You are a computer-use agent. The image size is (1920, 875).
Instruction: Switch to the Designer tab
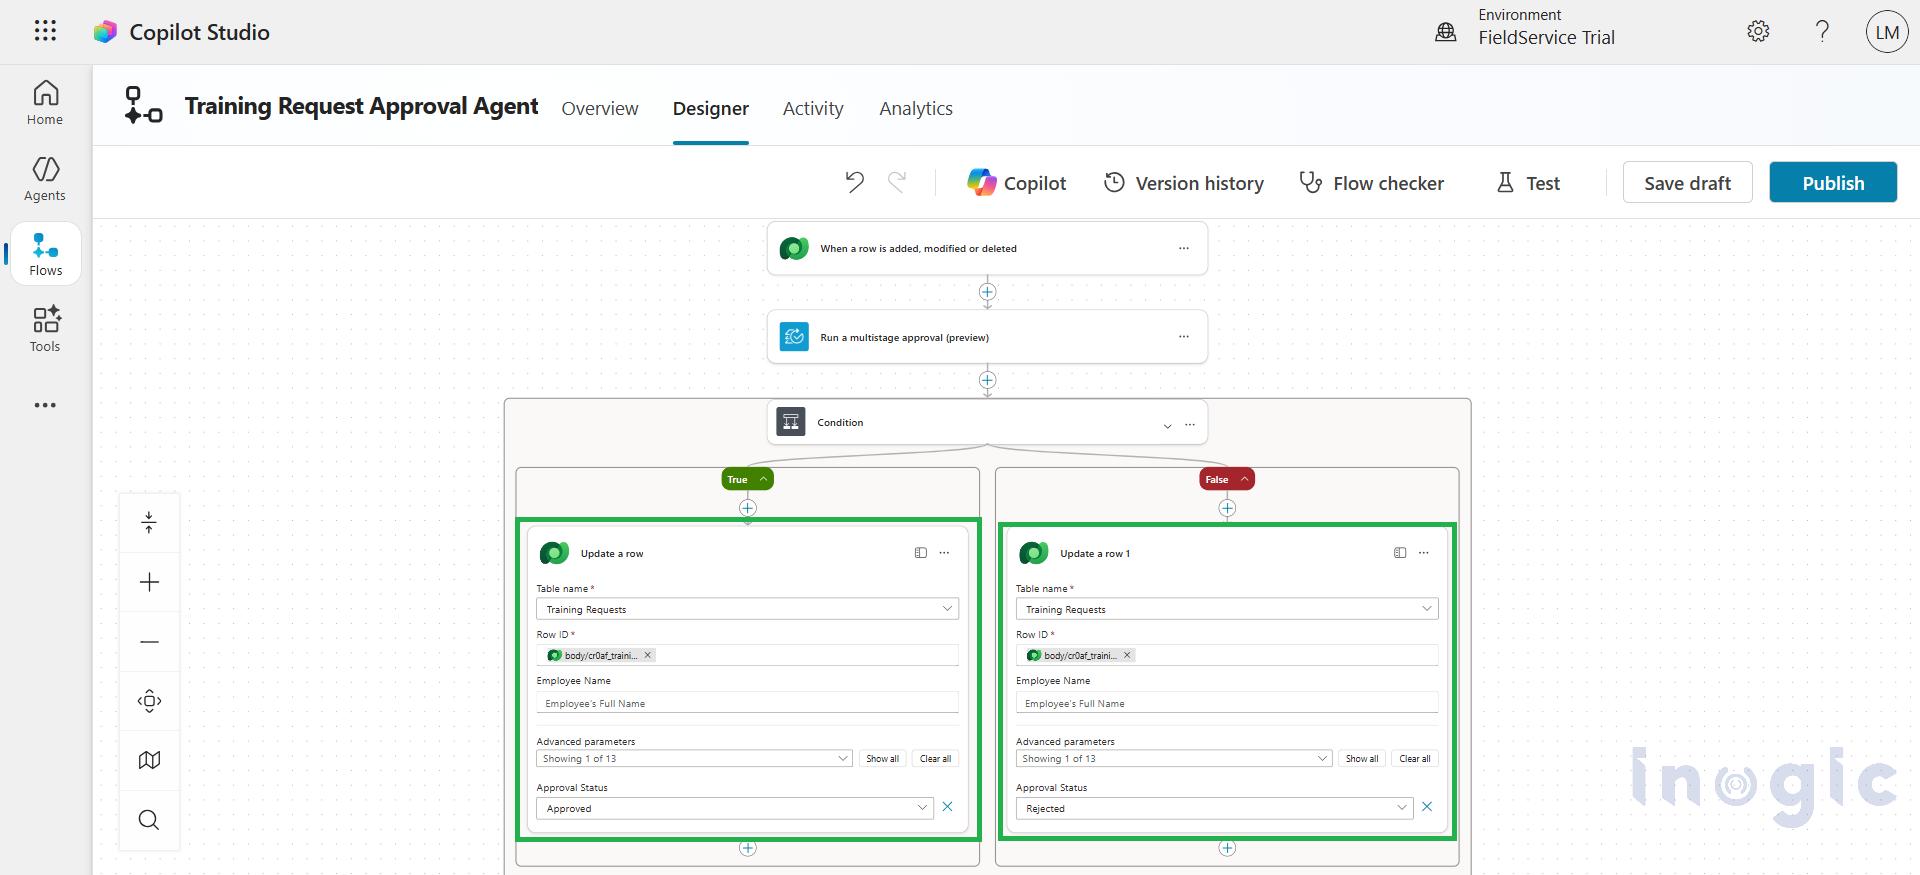710,108
